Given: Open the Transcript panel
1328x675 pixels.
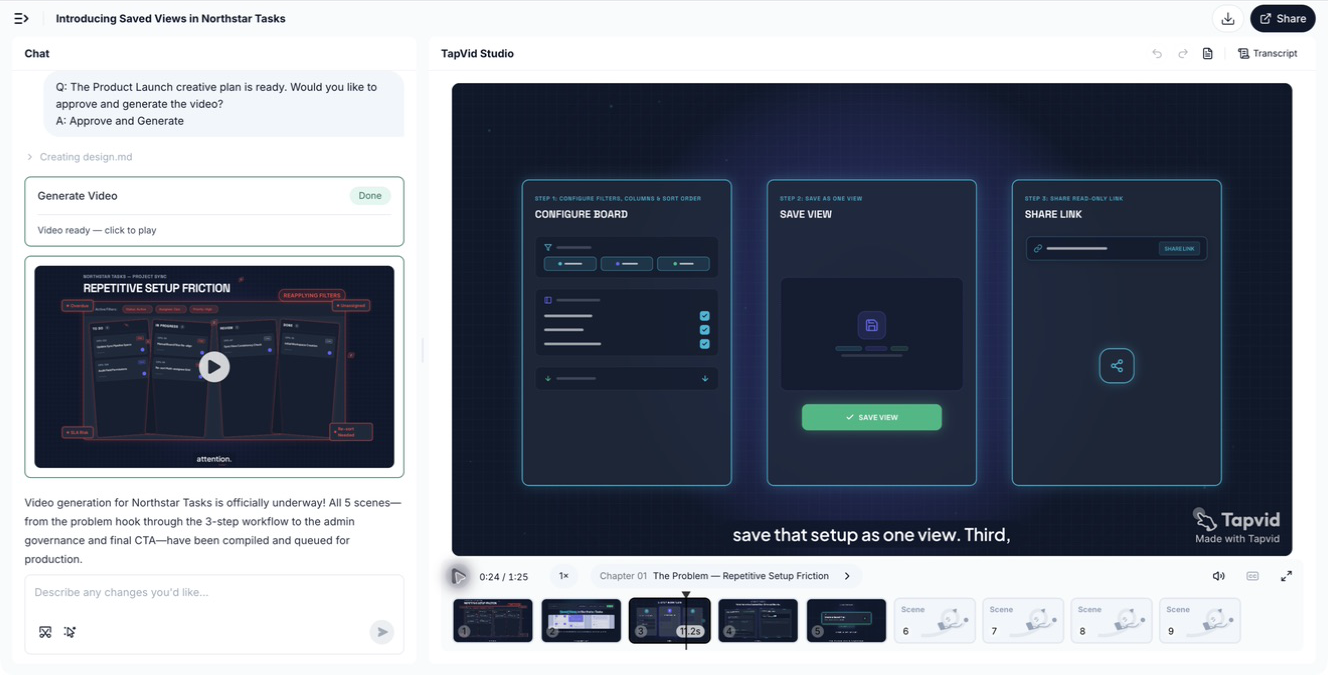Looking at the screenshot, I should (1268, 54).
